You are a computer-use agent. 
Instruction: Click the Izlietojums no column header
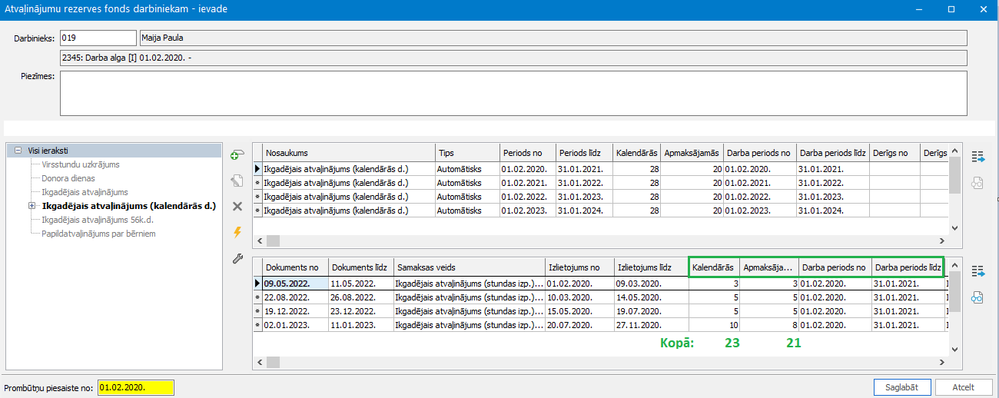point(579,266)
